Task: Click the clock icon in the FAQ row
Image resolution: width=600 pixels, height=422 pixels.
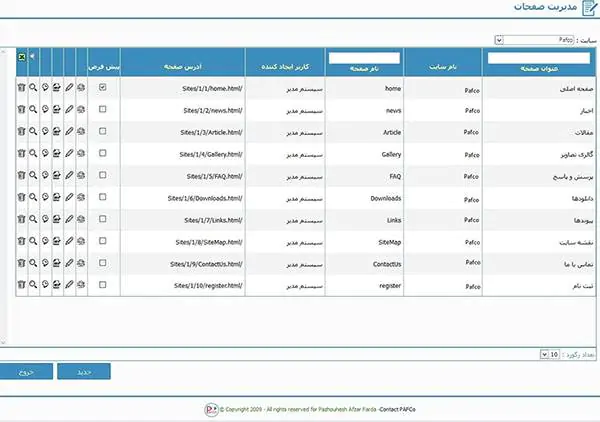Action: (x=45, y=175)
